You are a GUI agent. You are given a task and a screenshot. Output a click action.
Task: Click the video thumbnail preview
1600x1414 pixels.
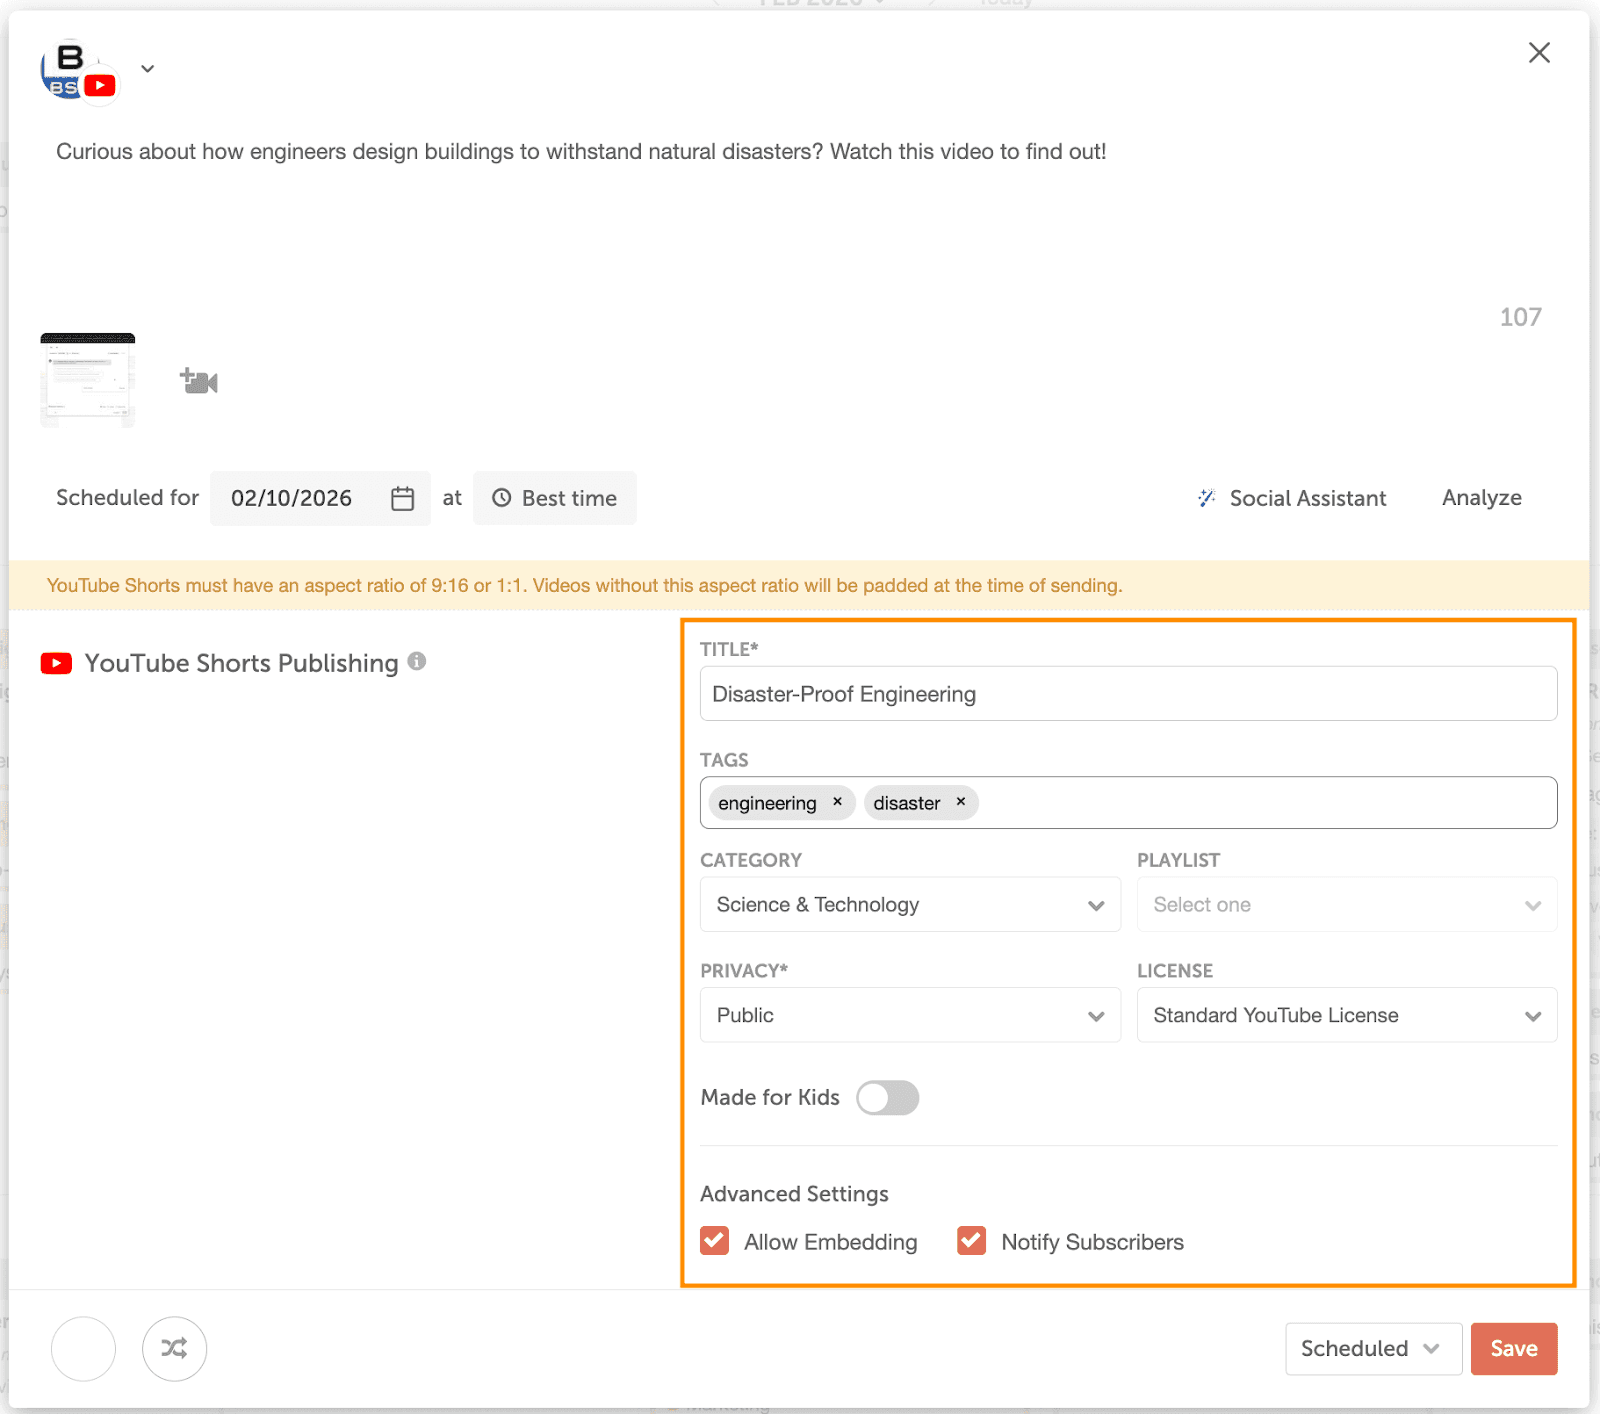87,381
